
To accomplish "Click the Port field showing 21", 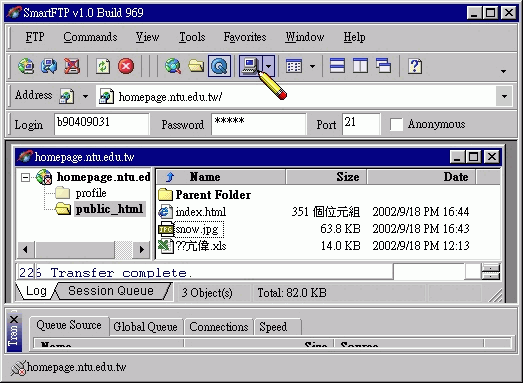I will pos(361,124).
